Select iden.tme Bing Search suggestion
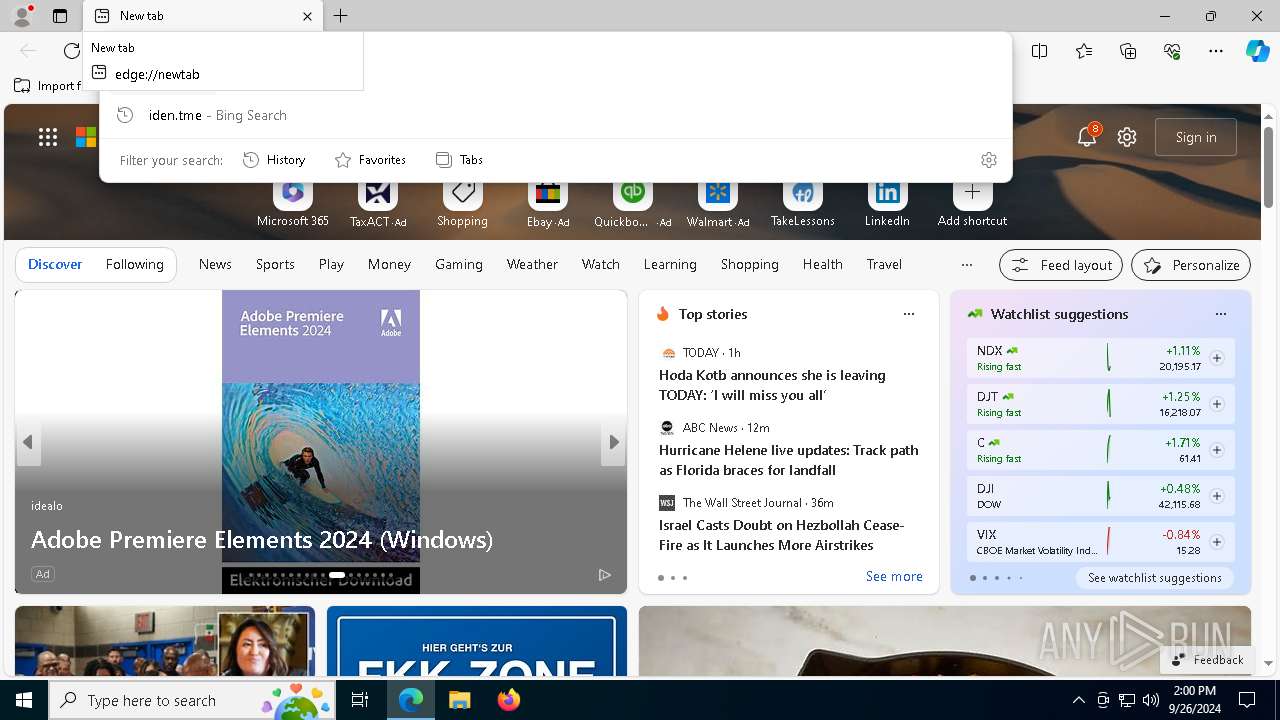1280x720 pixels. pyautogui.click(x=555, y=115)
